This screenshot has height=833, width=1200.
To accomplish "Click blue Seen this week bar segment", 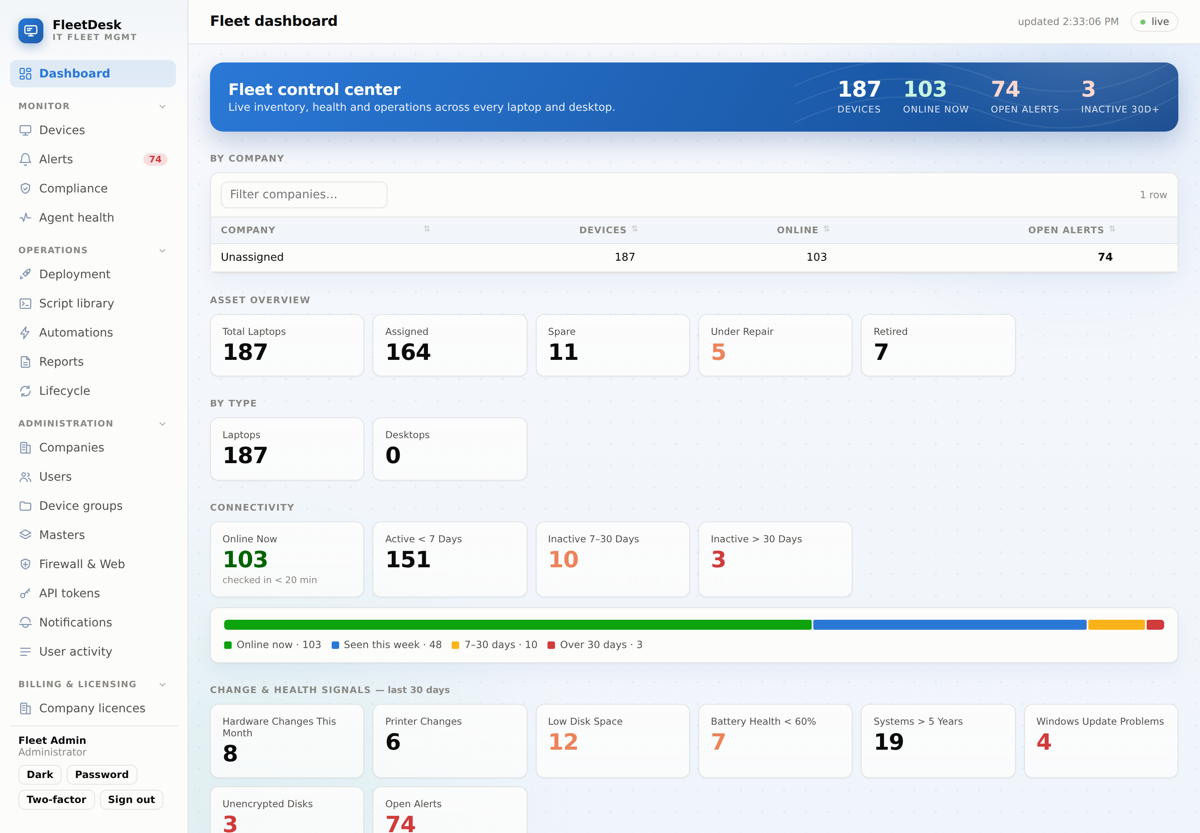I will coord(950,625).
